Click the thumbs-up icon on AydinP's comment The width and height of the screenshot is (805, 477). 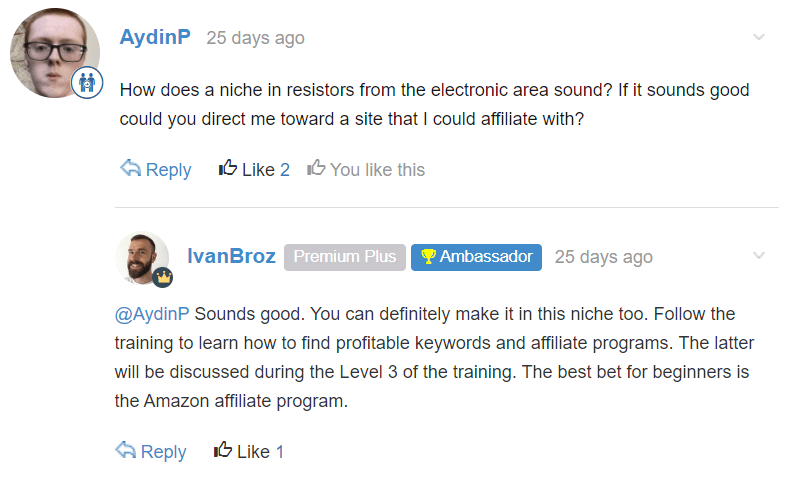tap(227, 167)
